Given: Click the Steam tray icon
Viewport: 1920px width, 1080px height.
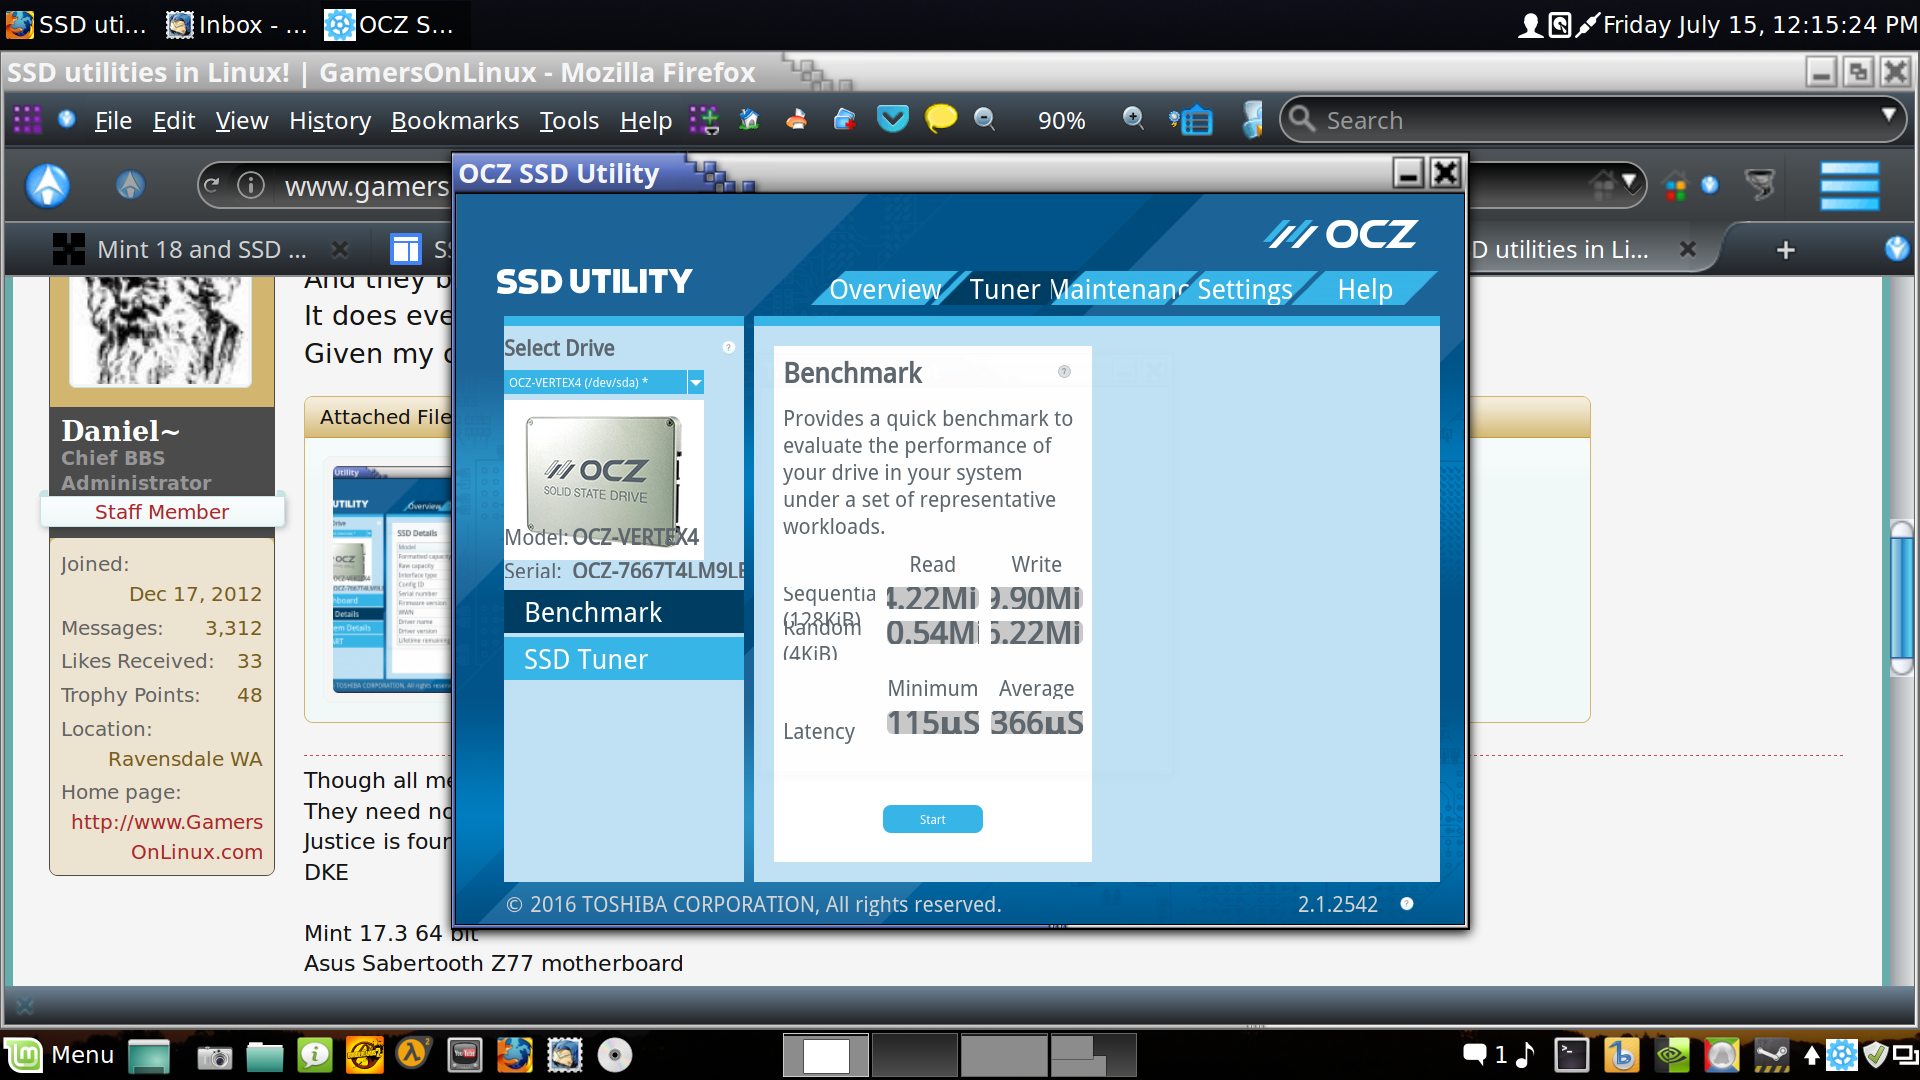Looking at the screenshot, I should tap(1772, 1055).
